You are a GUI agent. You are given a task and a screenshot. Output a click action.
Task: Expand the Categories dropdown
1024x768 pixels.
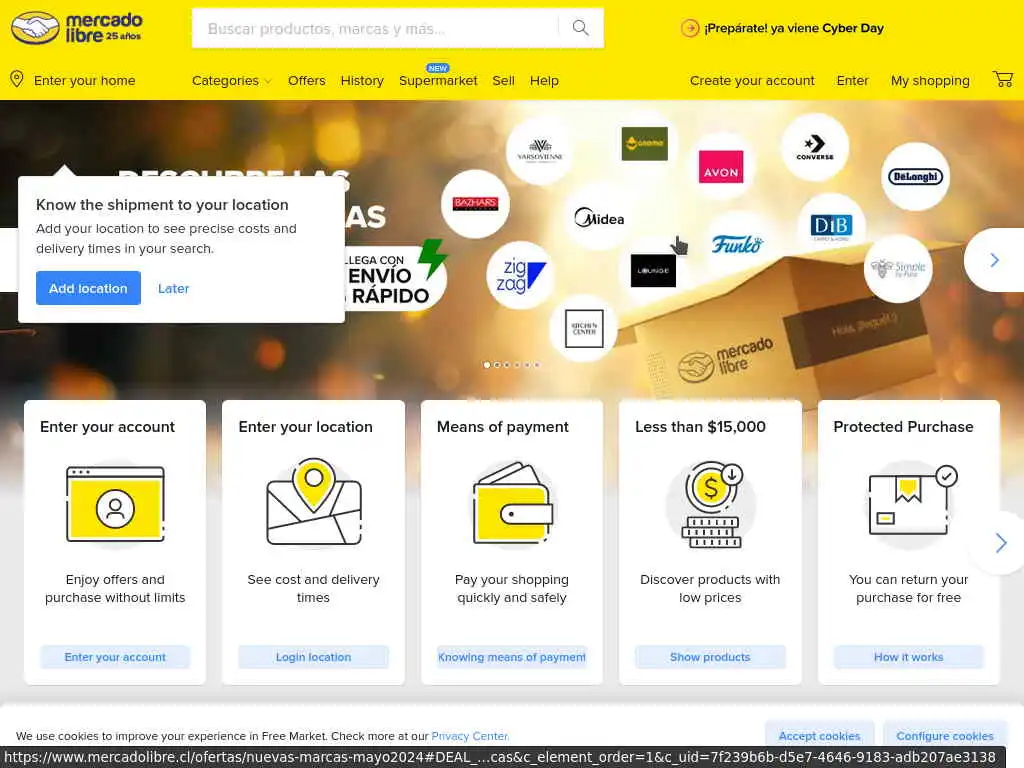click(x=231, y=80)
